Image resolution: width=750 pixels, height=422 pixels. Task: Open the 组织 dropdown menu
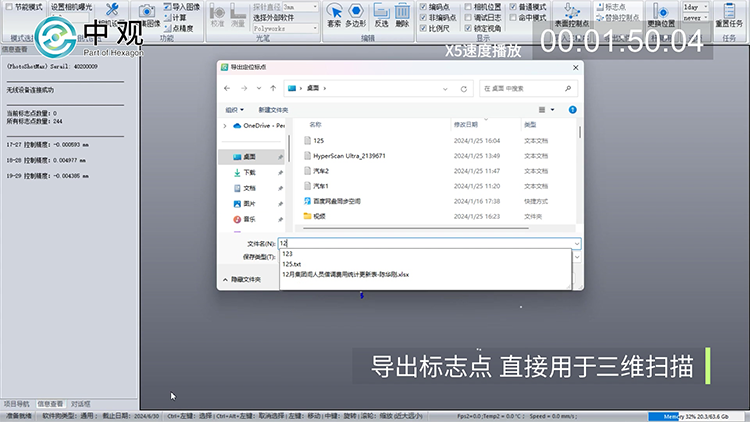pyautogui.click(x=235, y=109)
